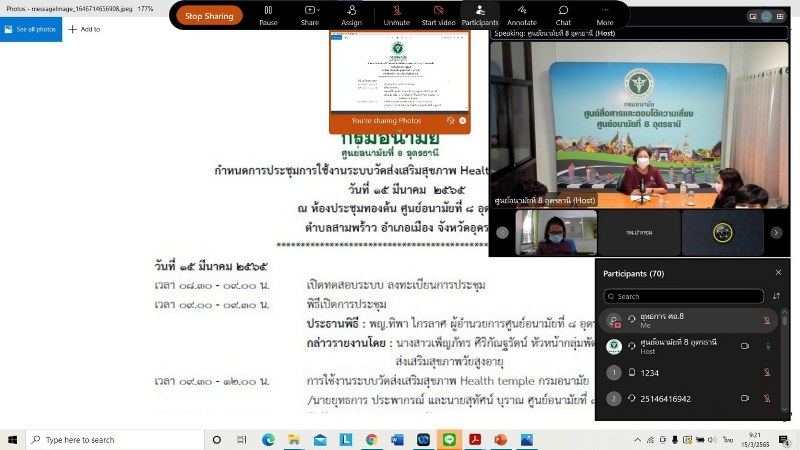Open the Annotate tool

521,15
